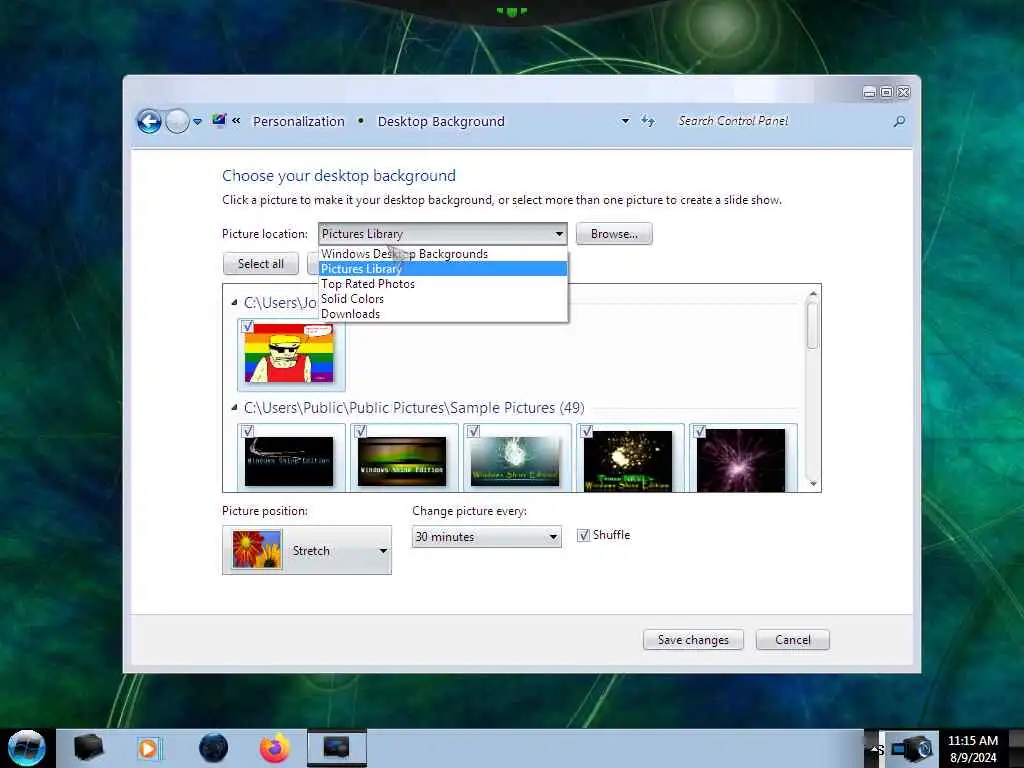Click the Save changes button

point(693,640)
